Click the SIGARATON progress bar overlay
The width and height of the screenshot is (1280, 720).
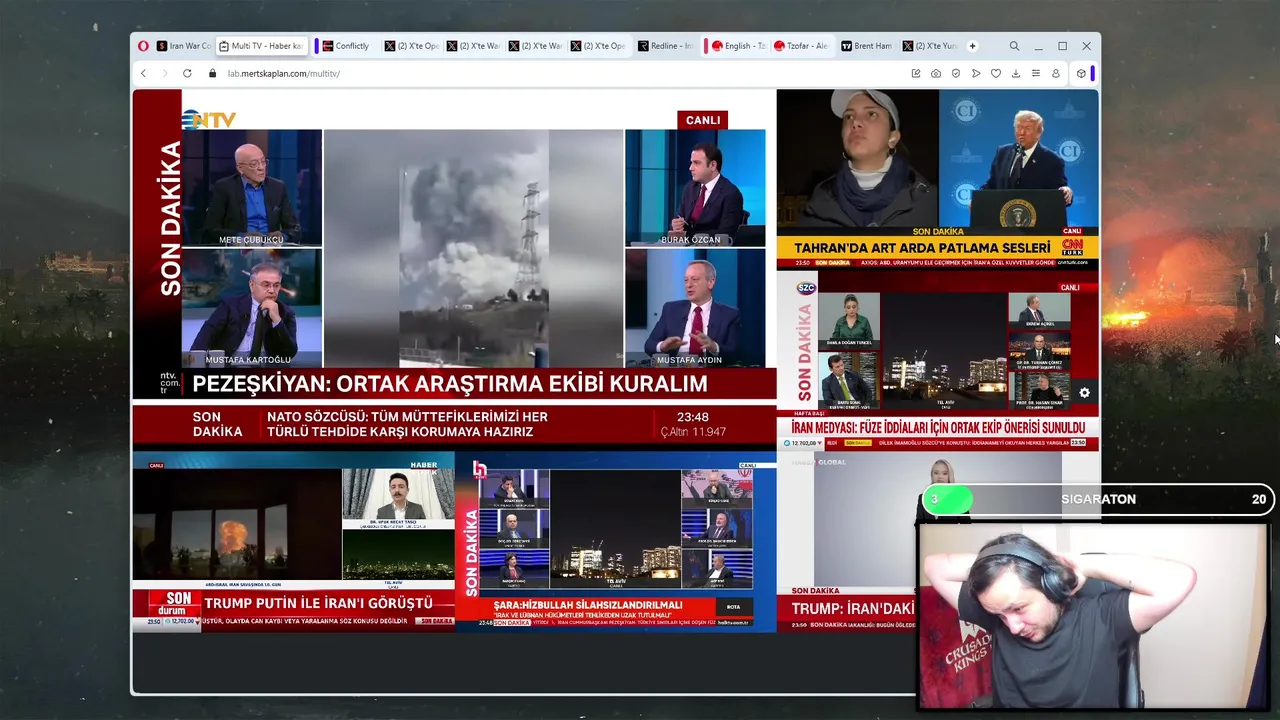[x=1097, y=499]
